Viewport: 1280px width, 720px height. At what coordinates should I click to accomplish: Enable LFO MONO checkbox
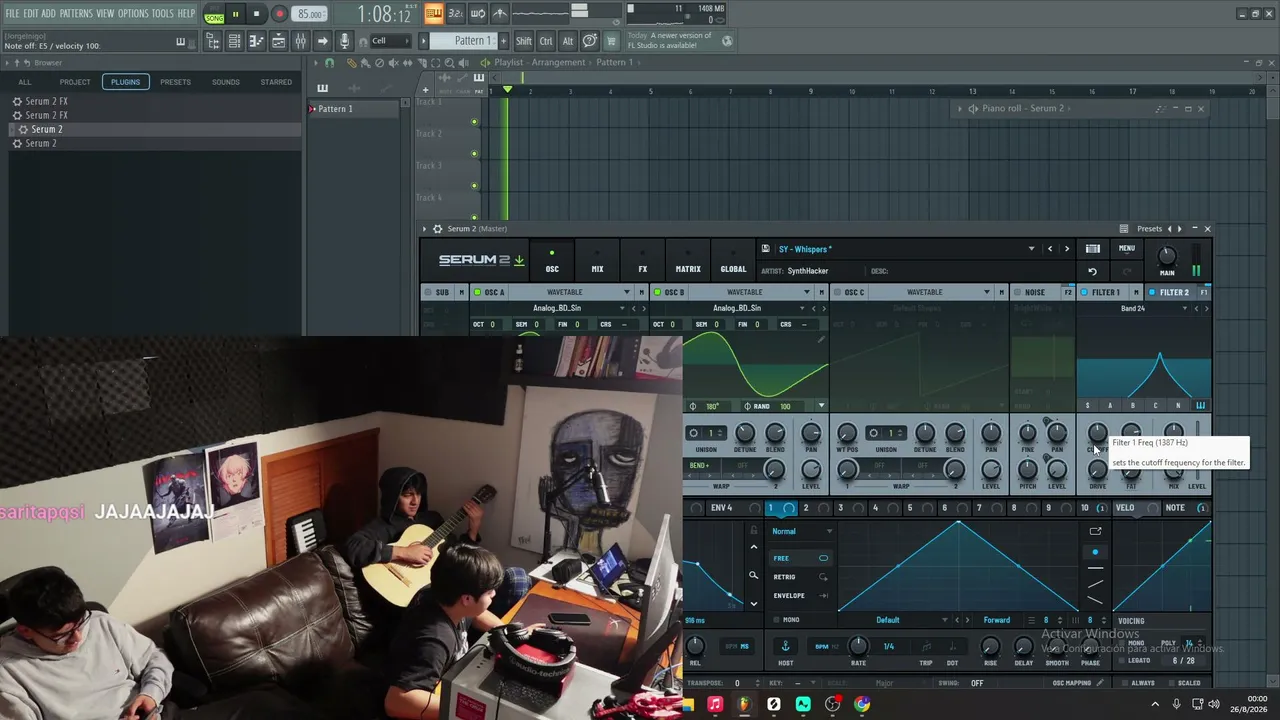777,620
